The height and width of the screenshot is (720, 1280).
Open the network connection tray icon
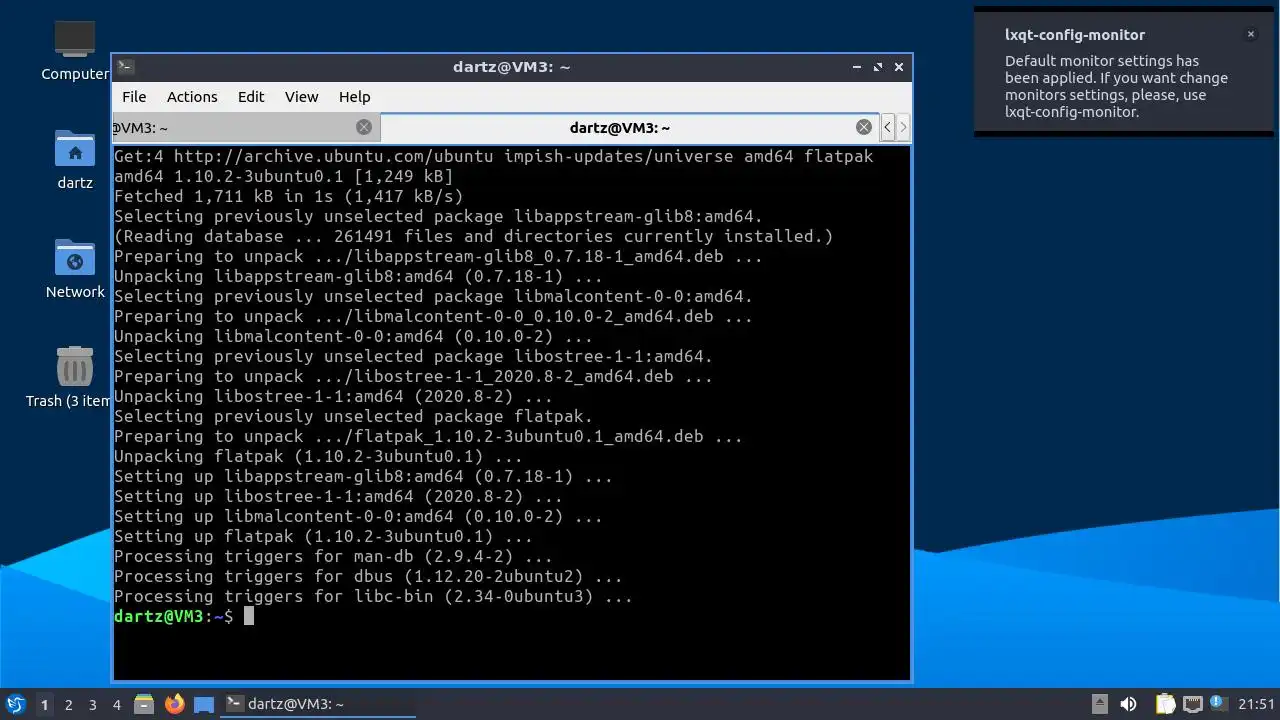click(x=1192, y=704)
